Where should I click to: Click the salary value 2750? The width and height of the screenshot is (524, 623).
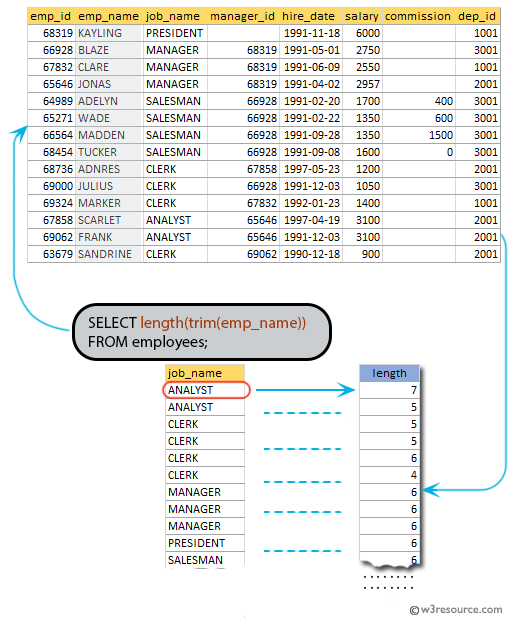point(362,50)
